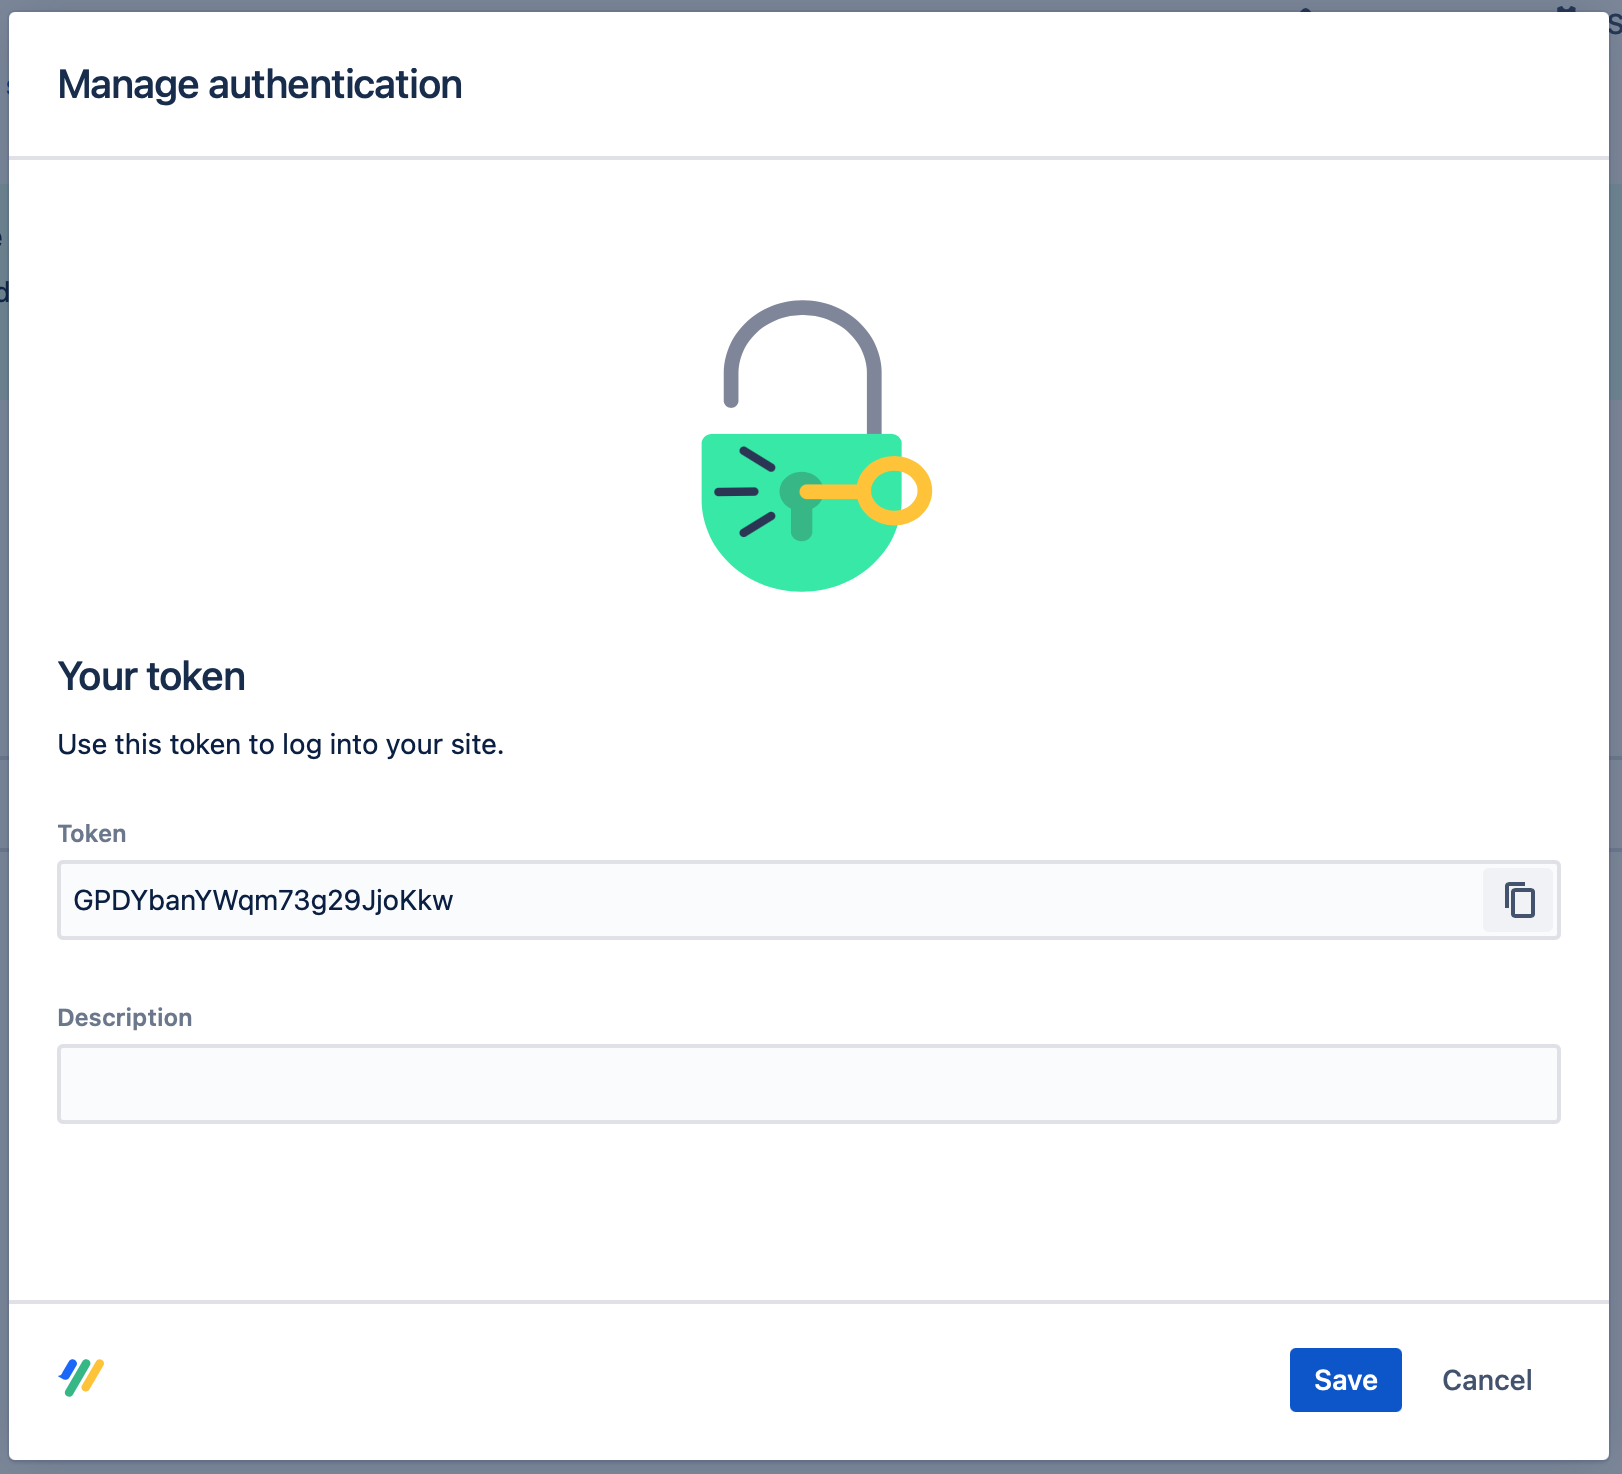Click the Your token heading

151,676
